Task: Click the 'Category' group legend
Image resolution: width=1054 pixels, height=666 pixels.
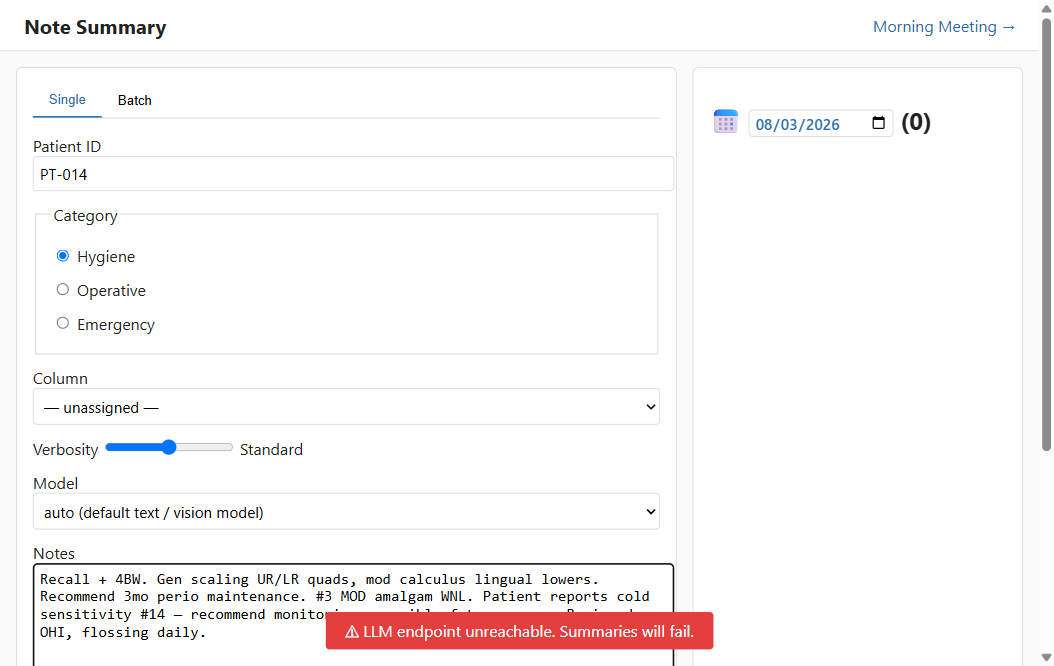Action: click(x=85, y=216)
